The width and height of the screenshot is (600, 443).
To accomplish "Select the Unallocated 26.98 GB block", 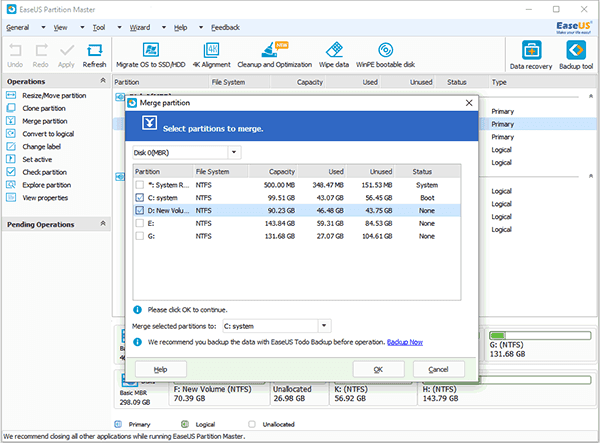I will click(x=300, y=394).
